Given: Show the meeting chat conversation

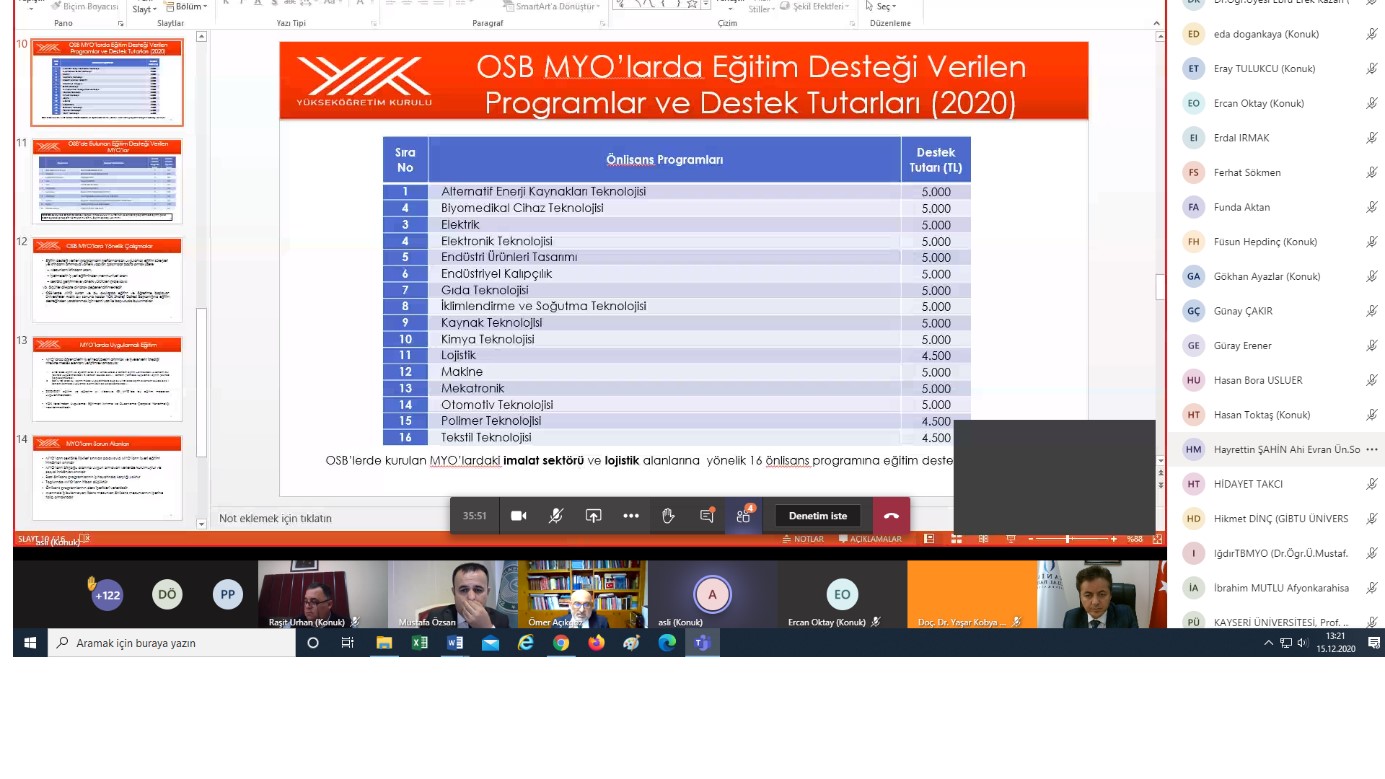Looking at the screenshot, I should pos(707,516).
